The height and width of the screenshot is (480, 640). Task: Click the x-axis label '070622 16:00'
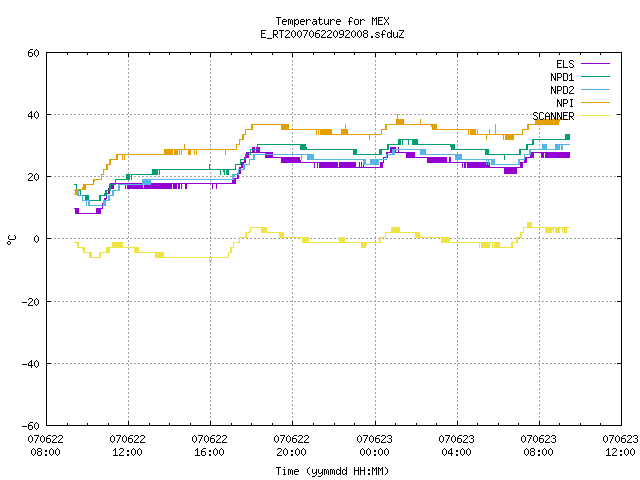click(209, 446)
